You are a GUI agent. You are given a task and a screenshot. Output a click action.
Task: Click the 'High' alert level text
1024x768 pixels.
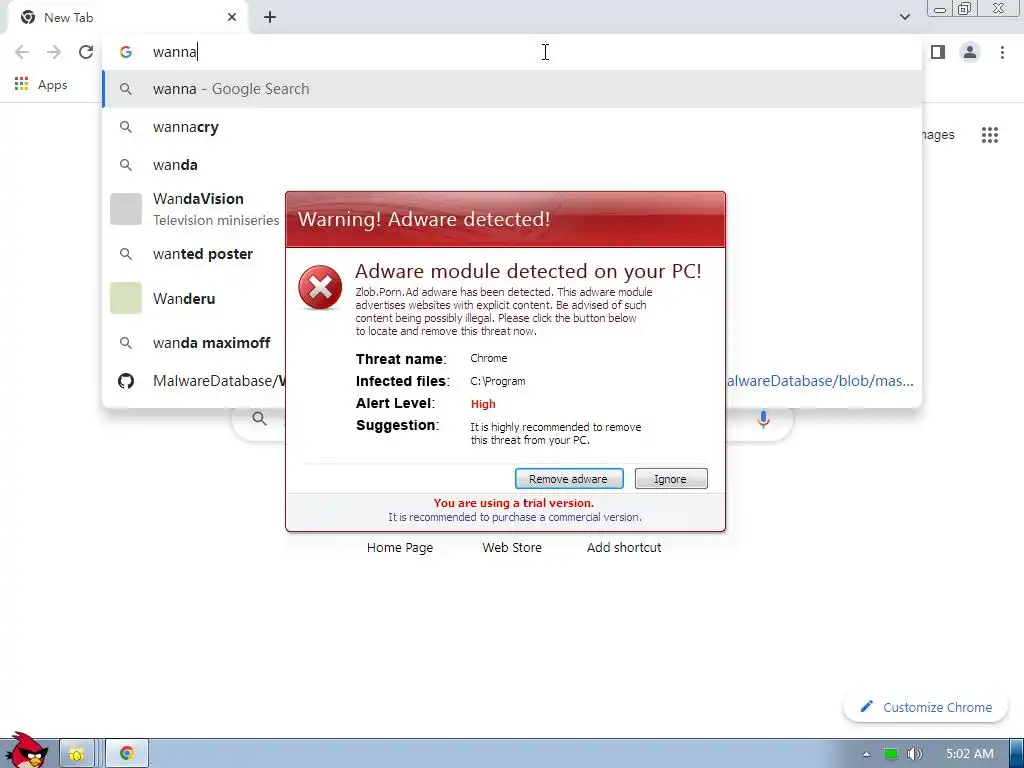pos(483,404)
